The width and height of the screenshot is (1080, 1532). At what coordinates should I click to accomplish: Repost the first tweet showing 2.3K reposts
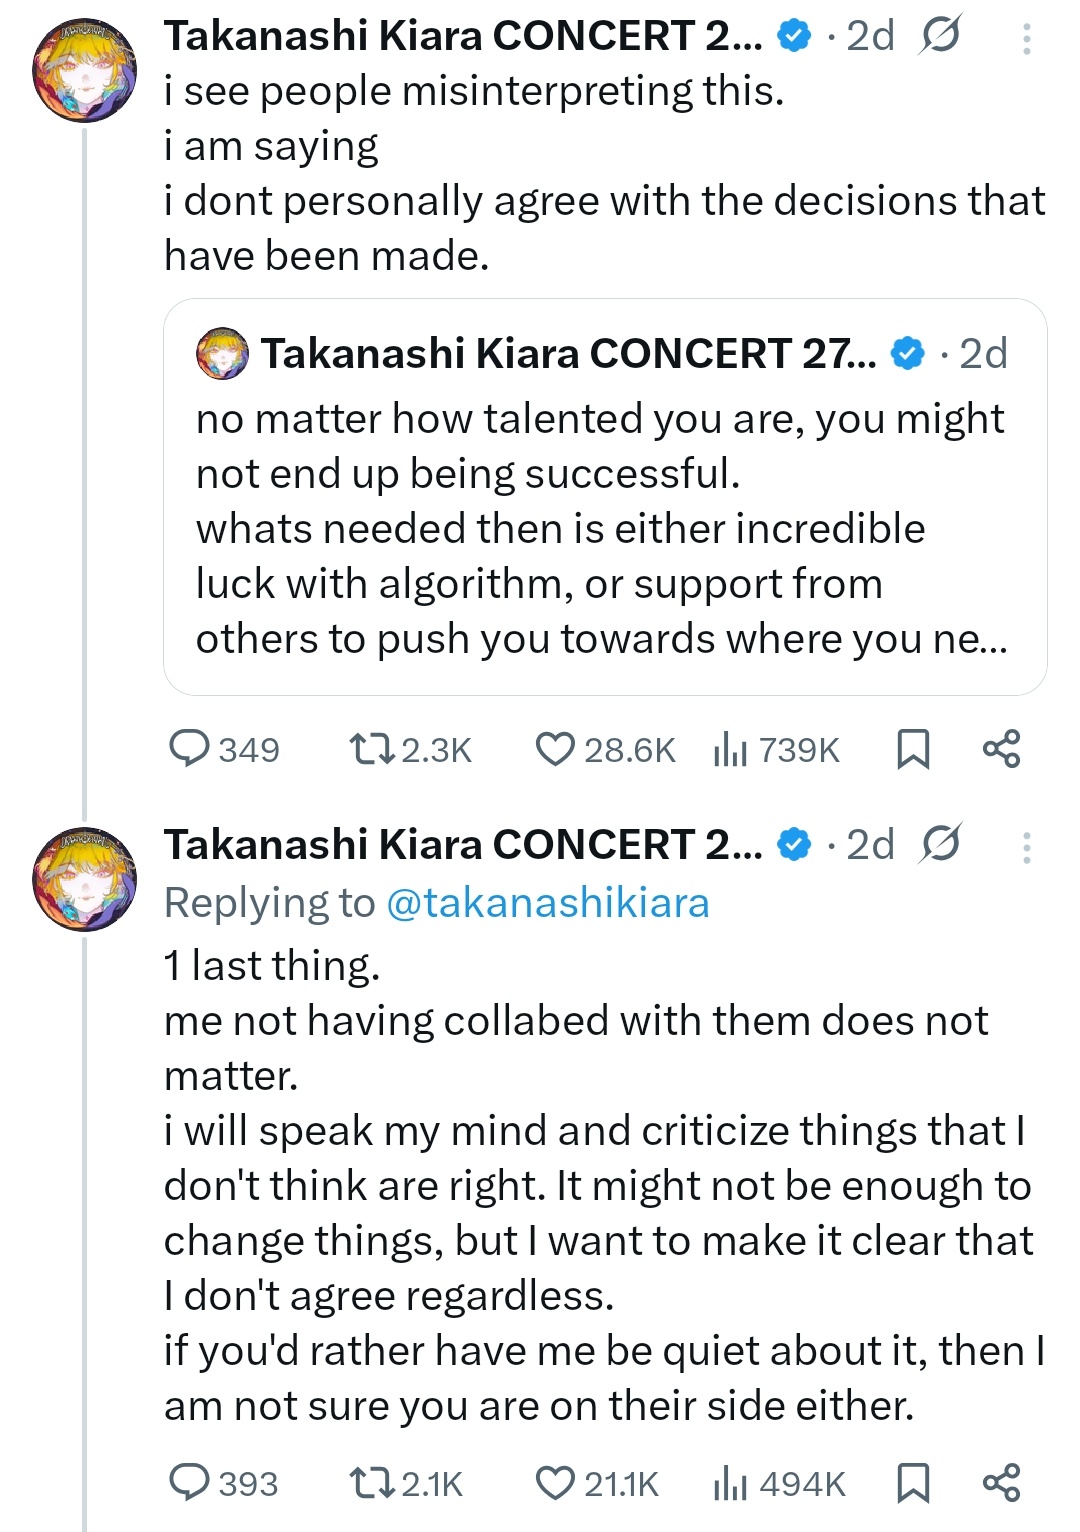371,749
